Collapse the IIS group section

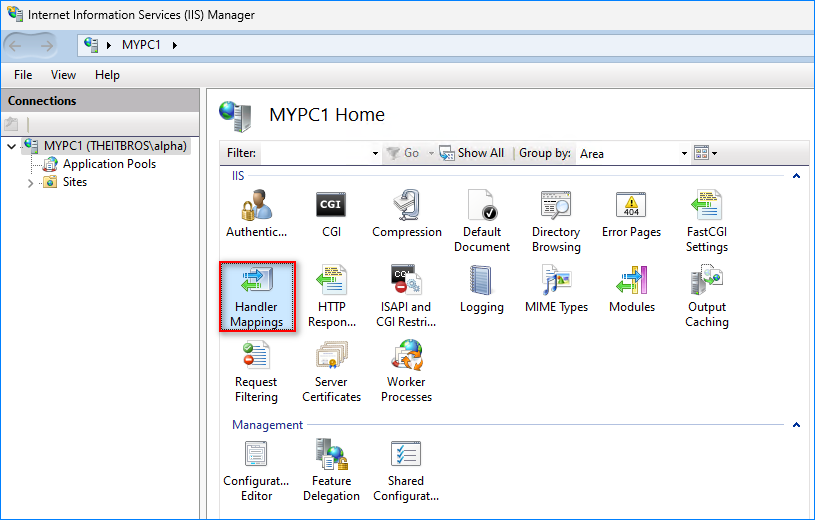tap(796, 176)
